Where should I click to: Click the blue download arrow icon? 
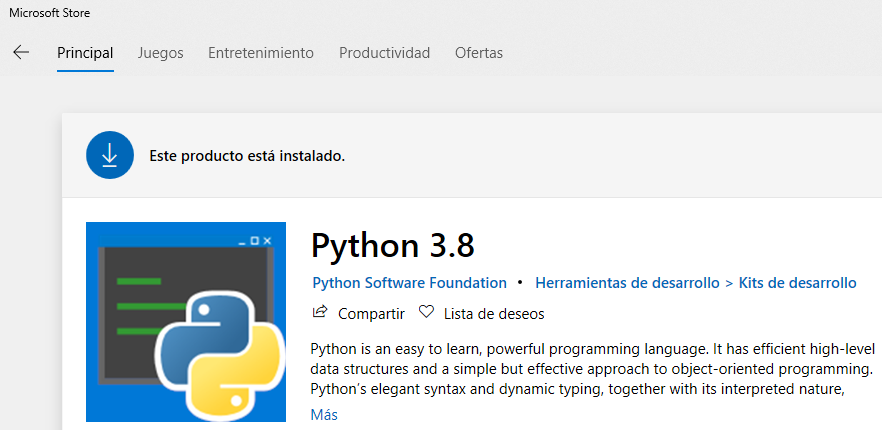(110, 155)
